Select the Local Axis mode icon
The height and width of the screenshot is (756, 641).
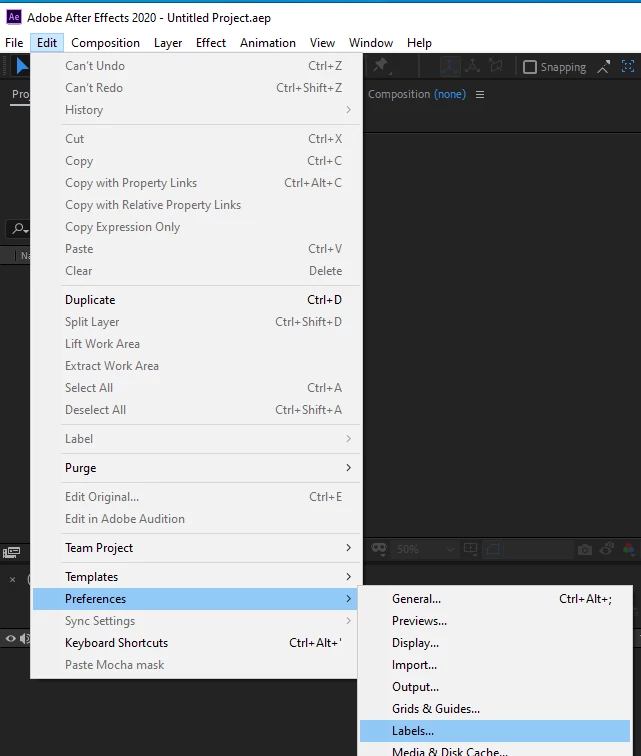(450, 66)
